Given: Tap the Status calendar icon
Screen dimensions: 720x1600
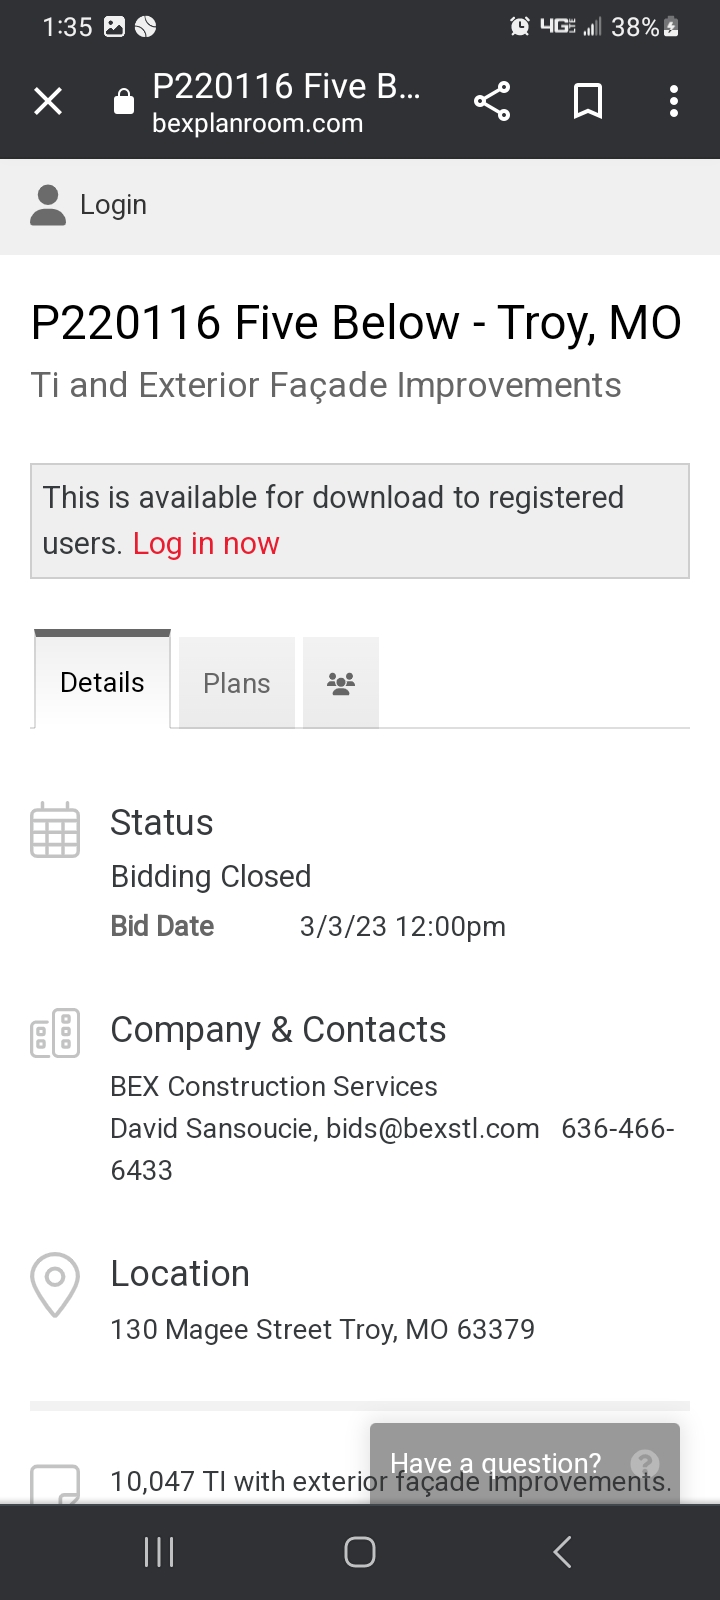Looking at the screenshot, I should (55, 830).
